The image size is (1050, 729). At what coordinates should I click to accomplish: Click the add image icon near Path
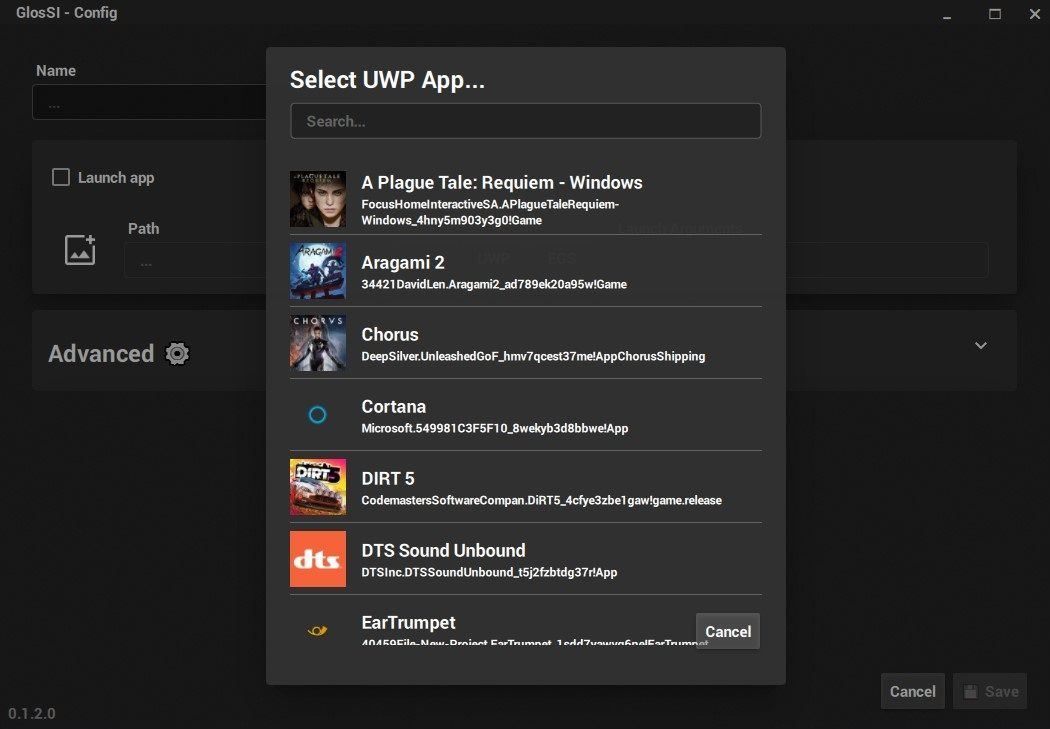click(80, 250)
